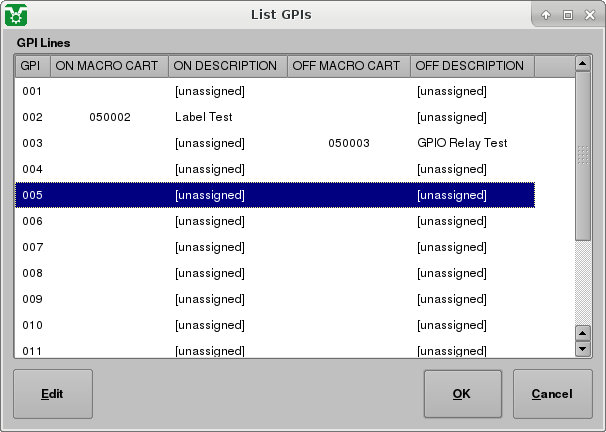Click the shade-window up arrow title bar icon
606x432 pixels.
point(546,15)
